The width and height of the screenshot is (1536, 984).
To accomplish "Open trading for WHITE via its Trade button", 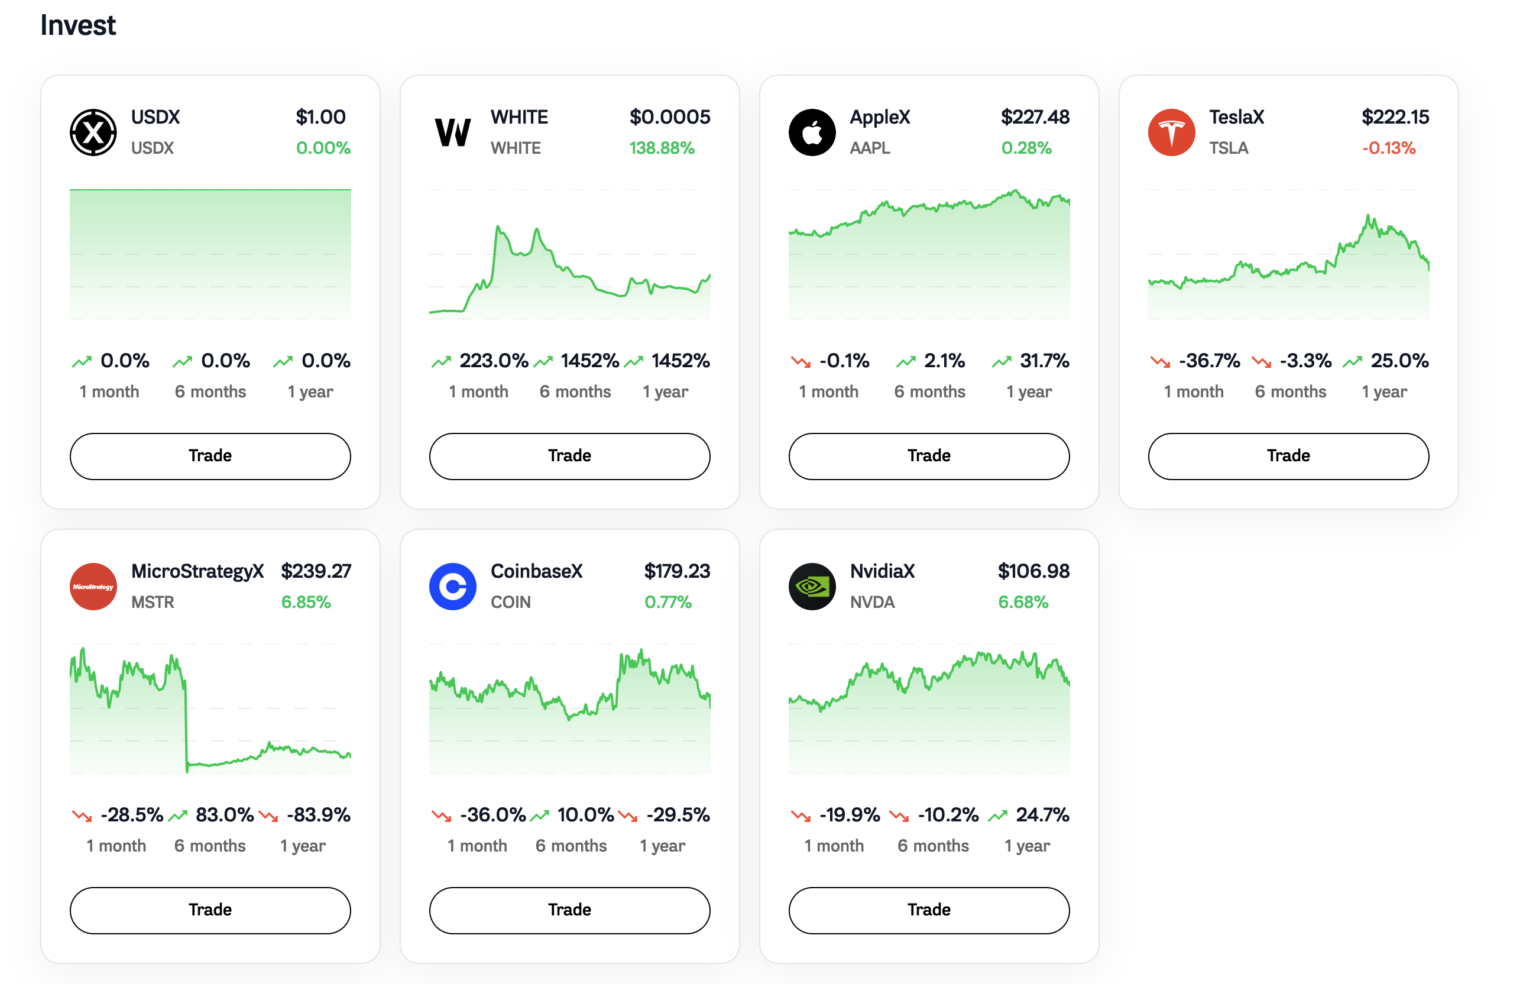I will (x=569, y=456).
